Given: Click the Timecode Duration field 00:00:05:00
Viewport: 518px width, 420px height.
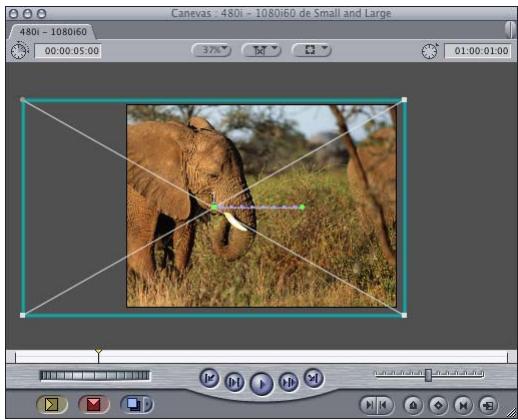Looking at the screenshot, I should click(x=68, y=51).
